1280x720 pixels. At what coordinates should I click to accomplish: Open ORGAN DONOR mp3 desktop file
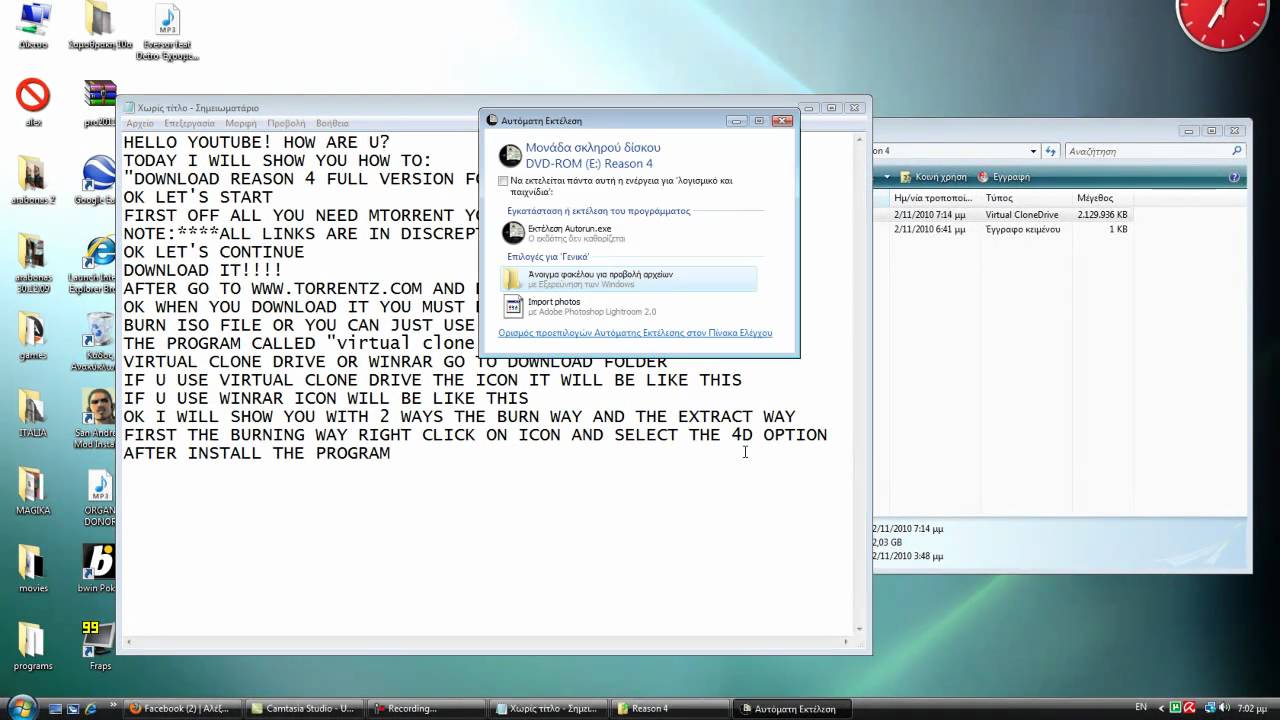click(x=99, y=498)
